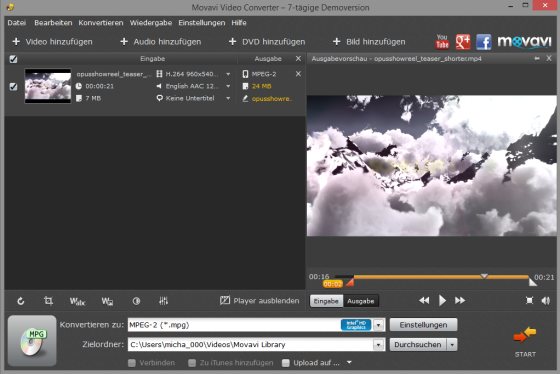
Task: Click the MPG disc format icon
Action: pyautogui.click(x=32, y=341)
